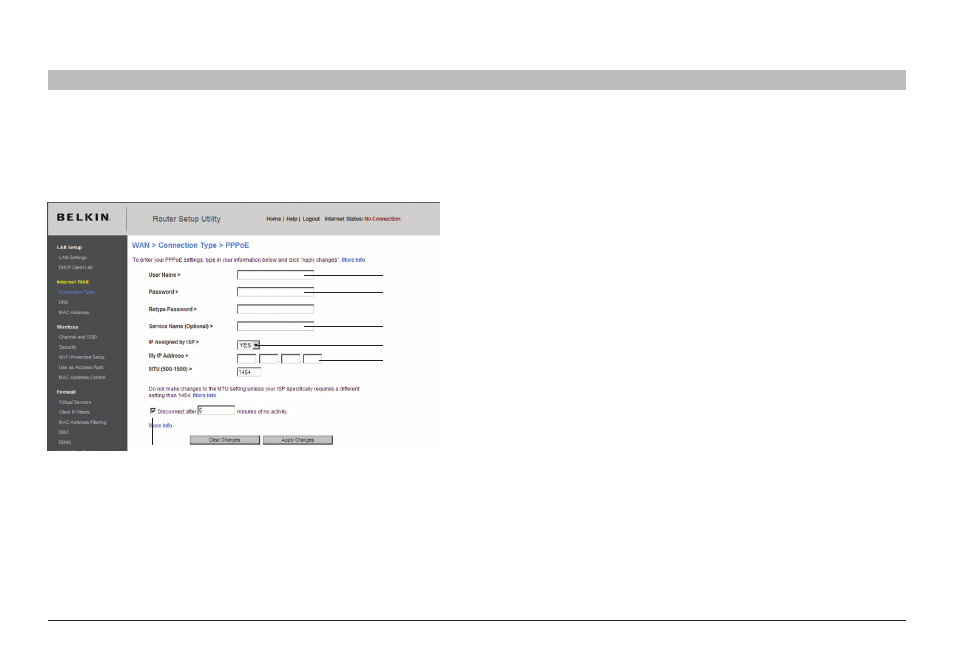Click the MTU field showing 1454

point(249,372)
